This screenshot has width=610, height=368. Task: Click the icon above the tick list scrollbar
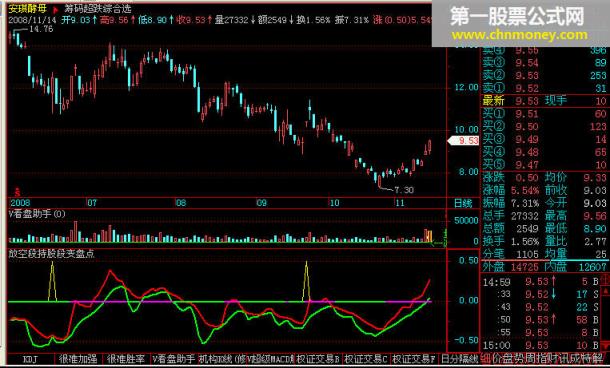tap(606, 279)
